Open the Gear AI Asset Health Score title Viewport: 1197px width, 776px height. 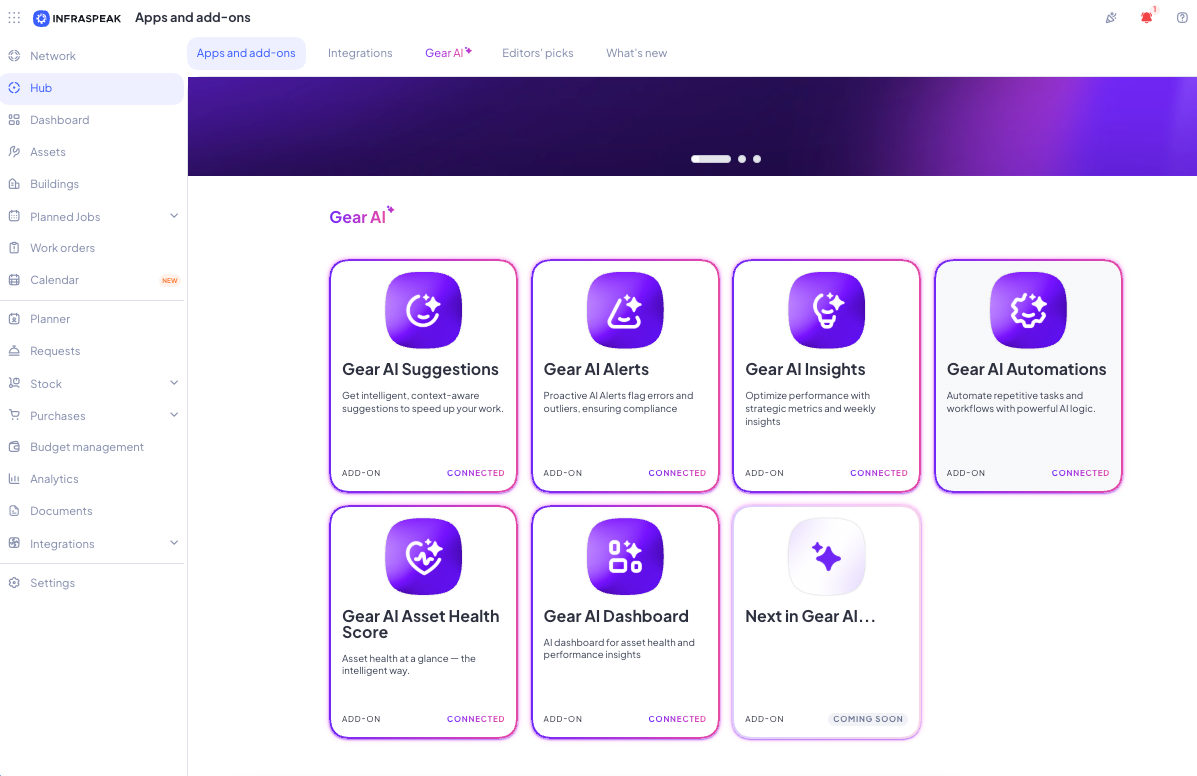[x=421, y=624]
